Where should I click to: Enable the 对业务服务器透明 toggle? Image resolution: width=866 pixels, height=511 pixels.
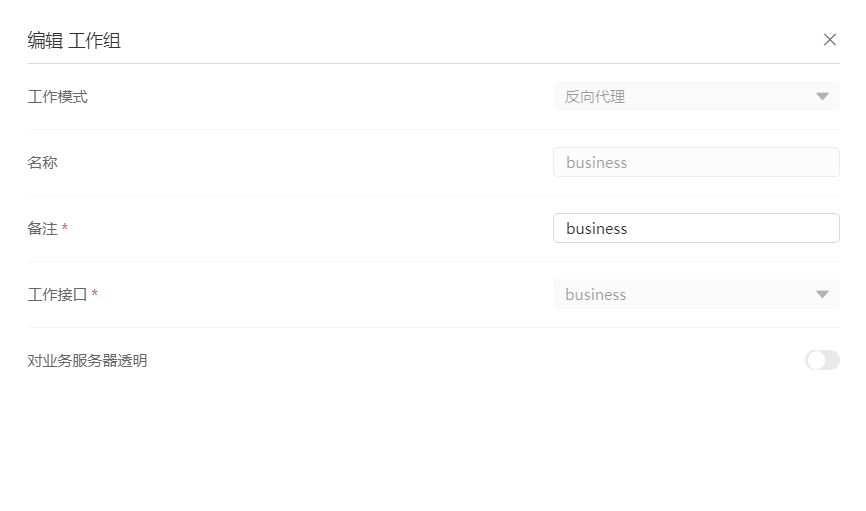[x=822, y=360]
